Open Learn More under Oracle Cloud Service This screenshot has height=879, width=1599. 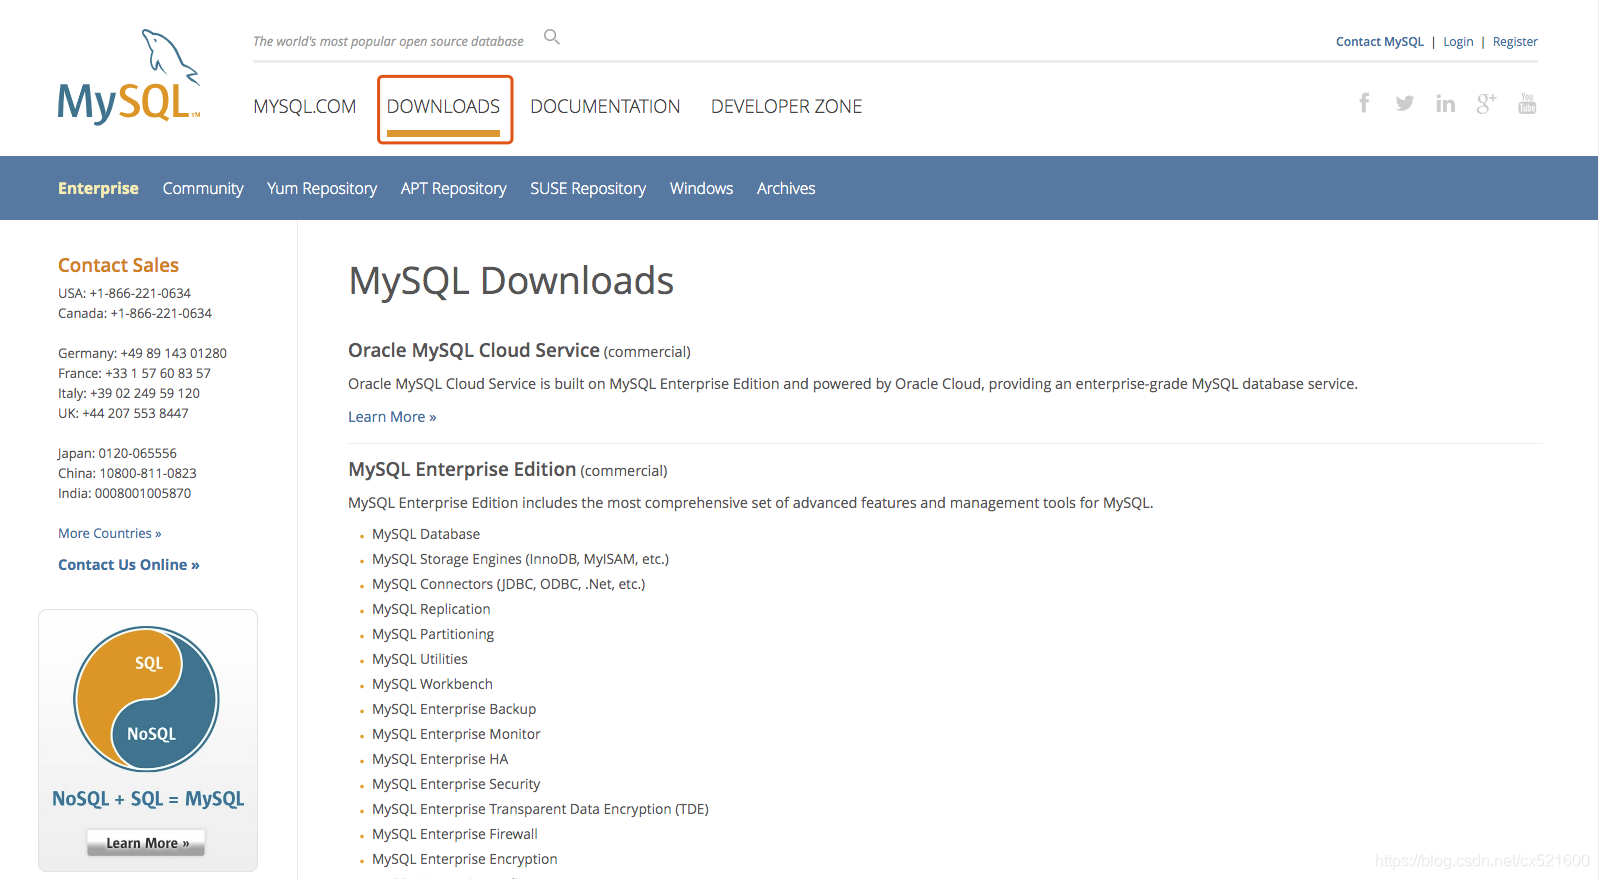(x=392, y=417)
